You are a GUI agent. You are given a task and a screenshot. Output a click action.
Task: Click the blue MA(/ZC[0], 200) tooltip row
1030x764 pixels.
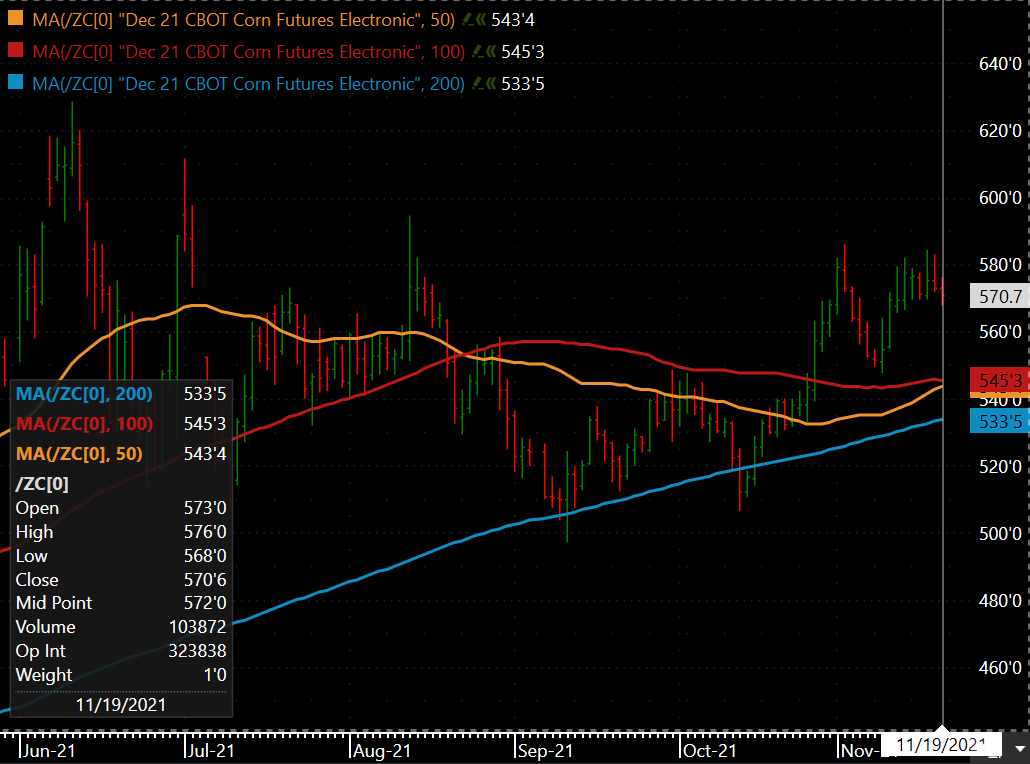(121, 393)
